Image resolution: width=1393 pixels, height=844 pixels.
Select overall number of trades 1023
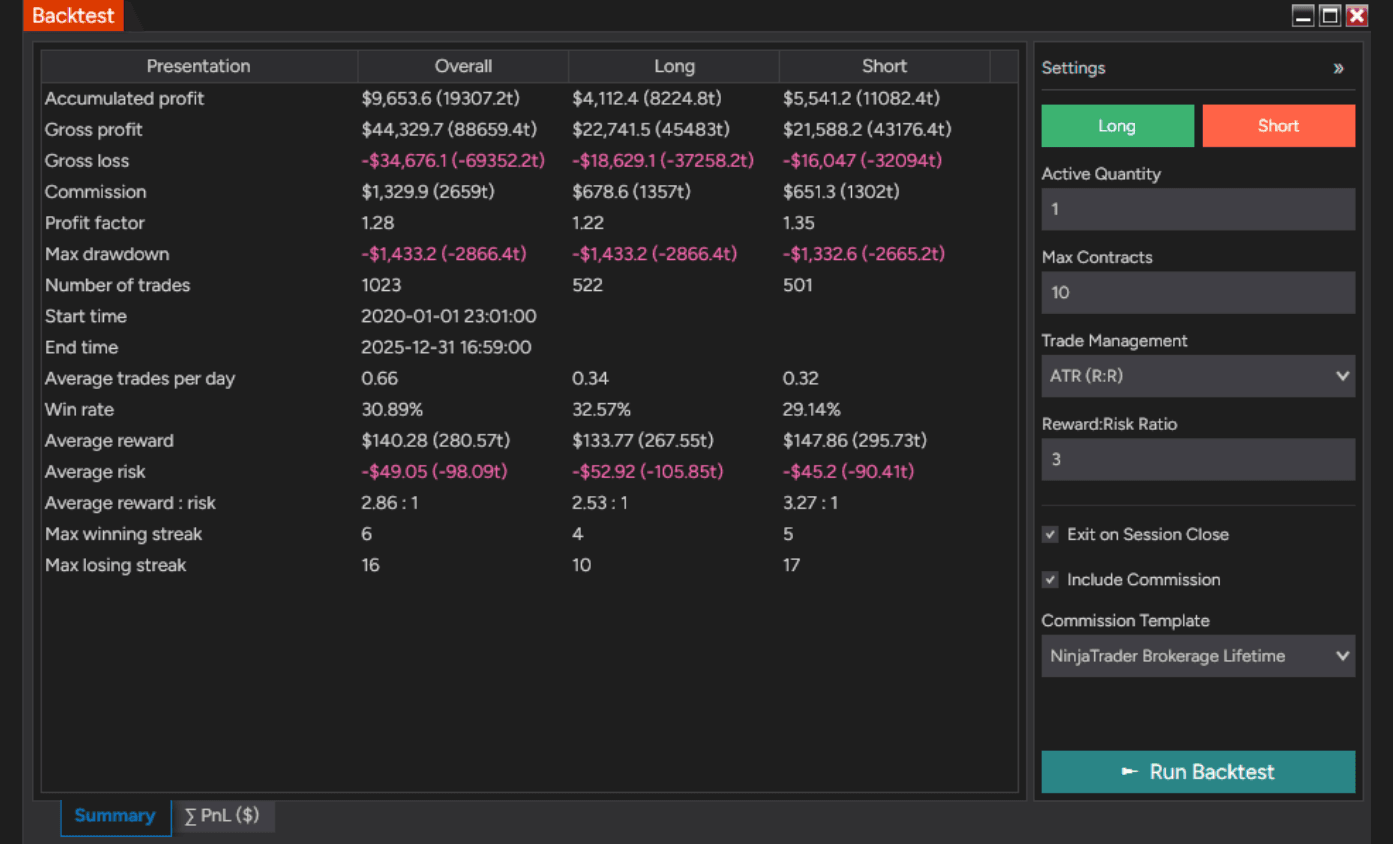381,285
